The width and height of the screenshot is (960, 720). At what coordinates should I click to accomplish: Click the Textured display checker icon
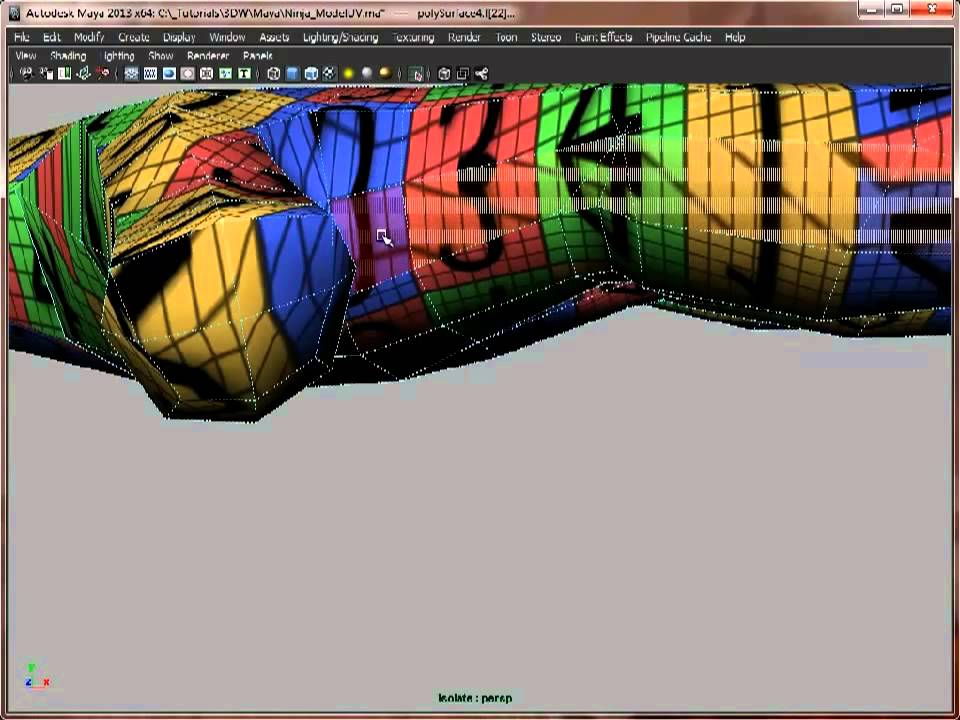[329, 74]
